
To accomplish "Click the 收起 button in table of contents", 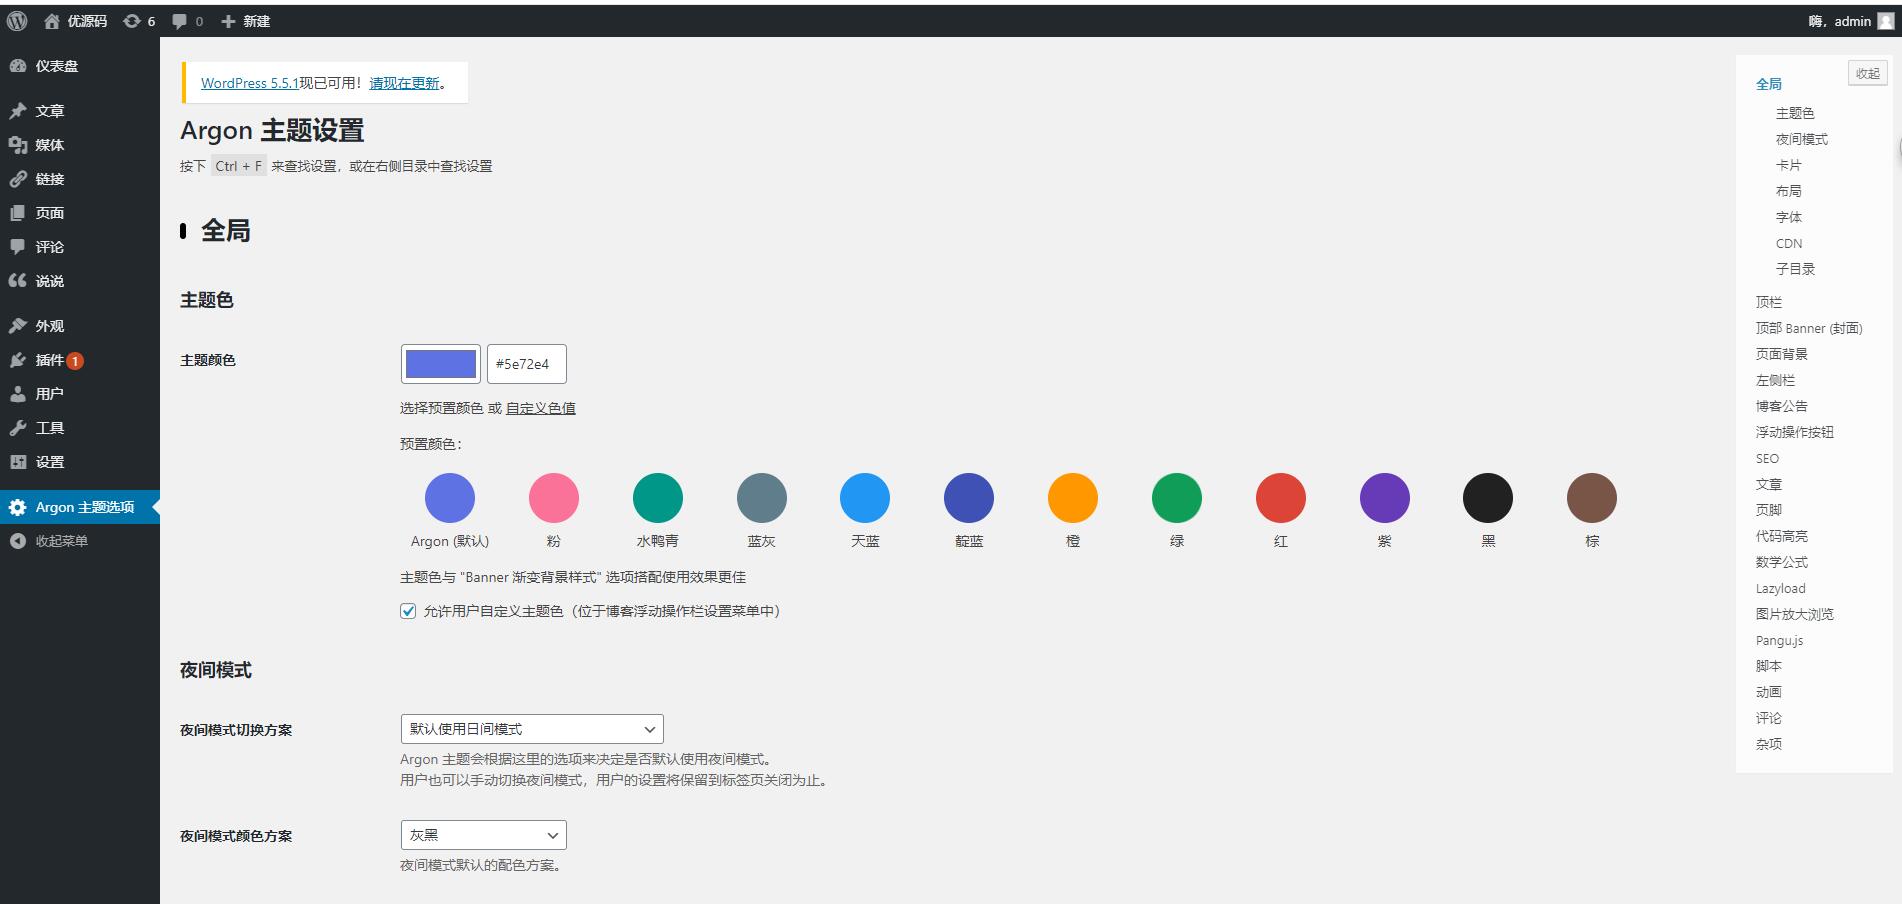I will [1867, 73].
